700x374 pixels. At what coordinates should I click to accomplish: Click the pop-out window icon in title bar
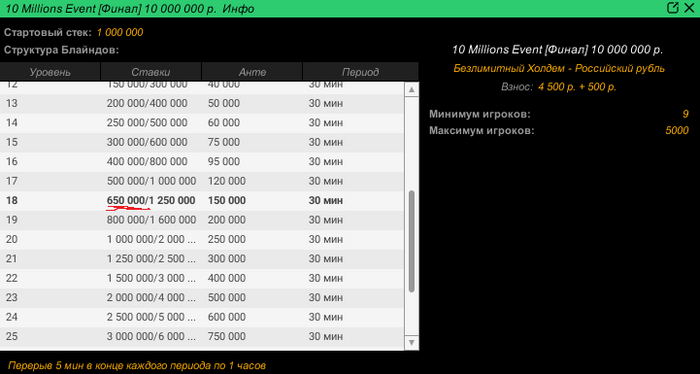click(x=673, y=8)
